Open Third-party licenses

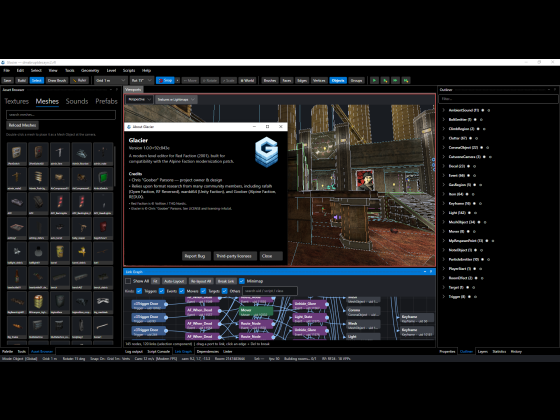pyautogui.click(x=234, y=256)
